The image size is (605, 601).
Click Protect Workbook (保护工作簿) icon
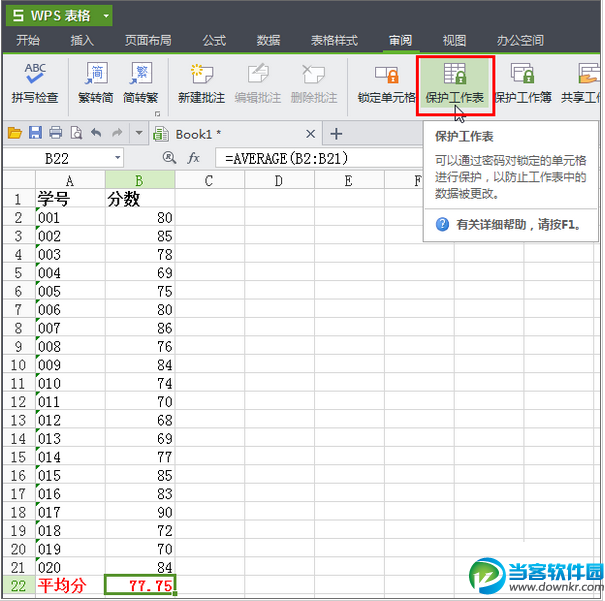point(522,73)
